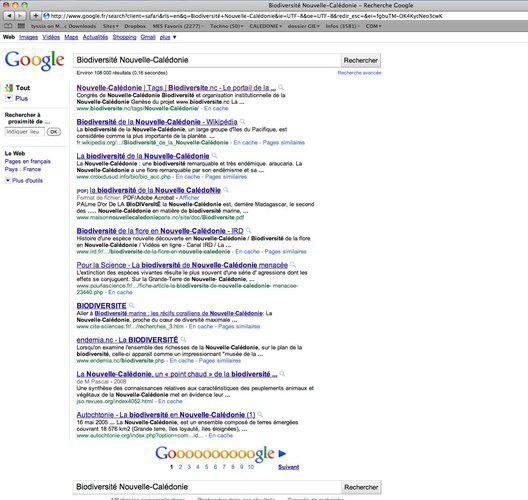Viewport: 528px width, 500px height.
Task: Filter by 'Pays : France'
Action: coord(23,169)
